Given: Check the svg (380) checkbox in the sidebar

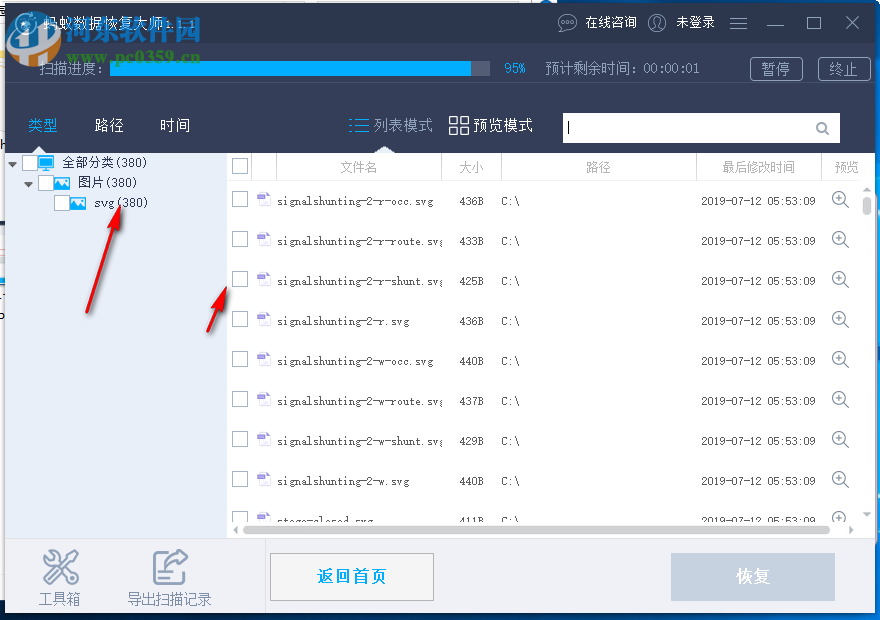Looking at the screenshot, I should (x=60, y=202).
